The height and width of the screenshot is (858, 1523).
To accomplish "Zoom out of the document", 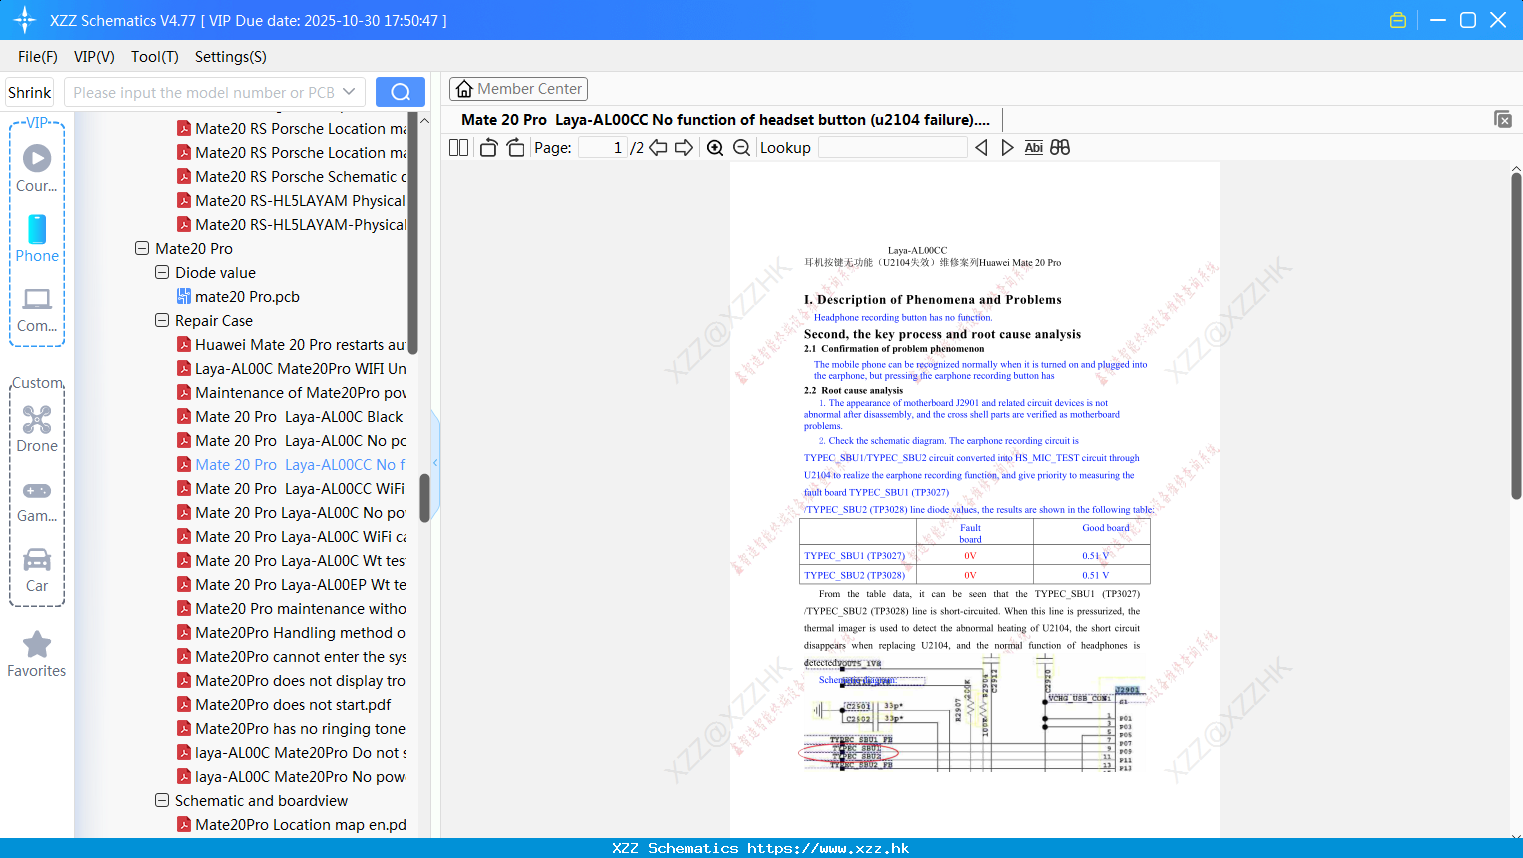I will 742,148.
